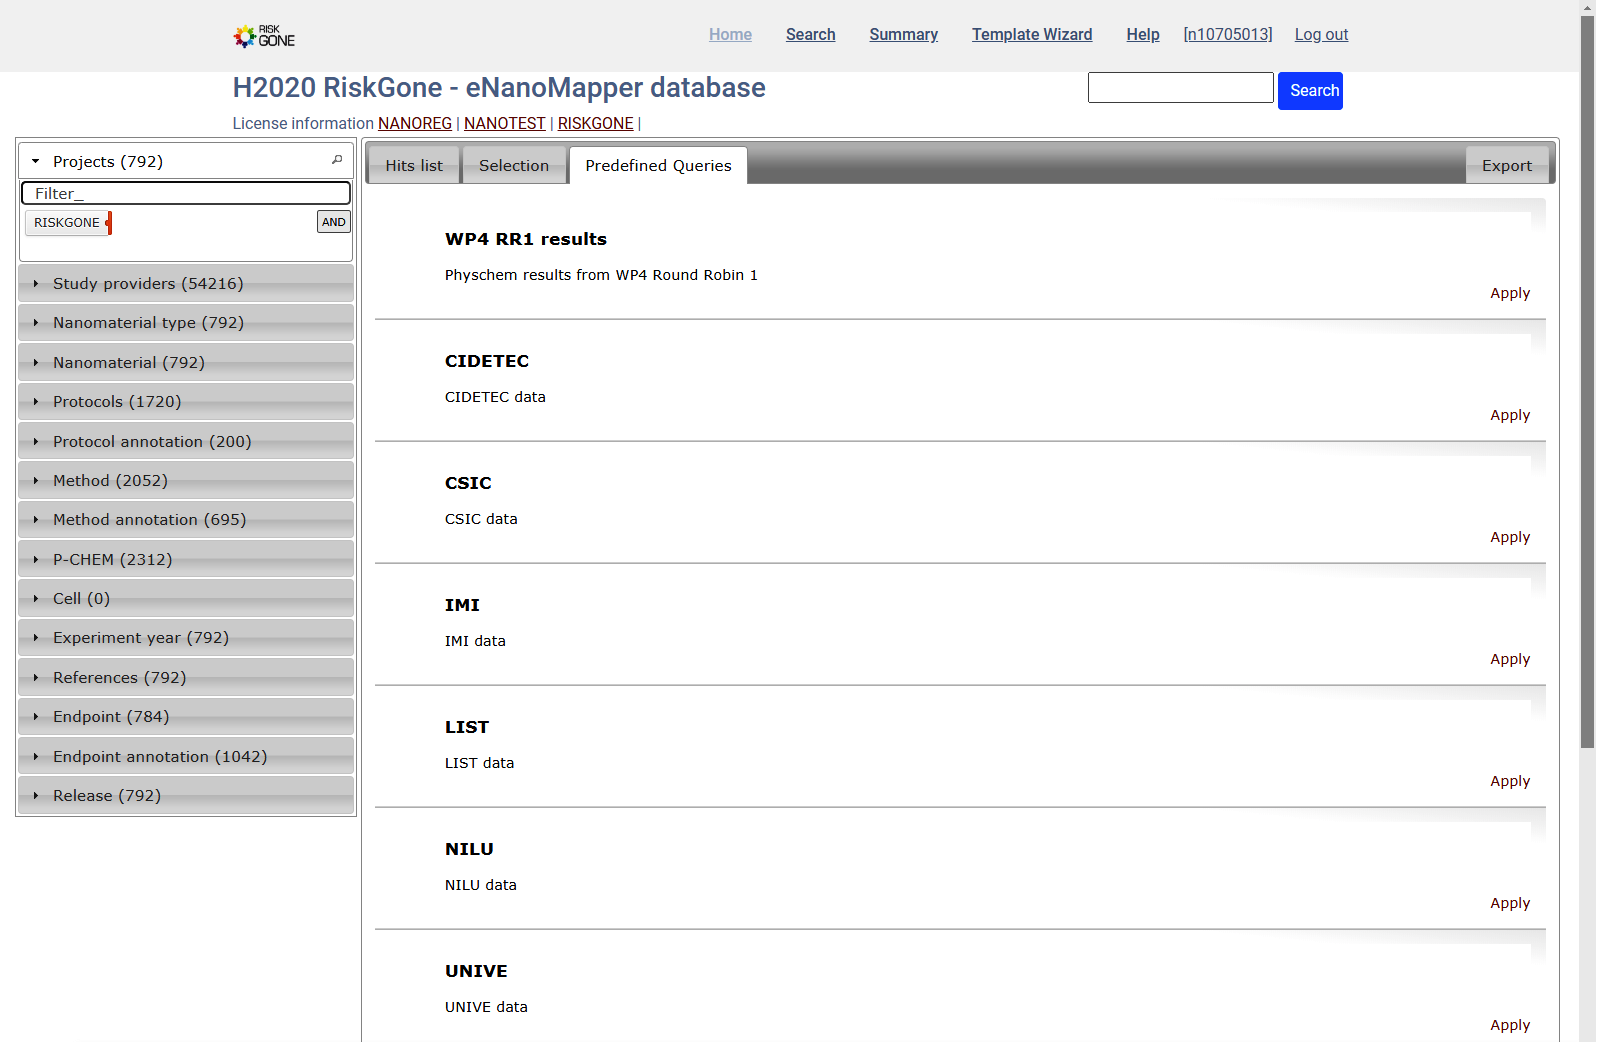The image size is (1600, 1042).
Task: Click the Export button
Action: click(x=1507, y=165)
